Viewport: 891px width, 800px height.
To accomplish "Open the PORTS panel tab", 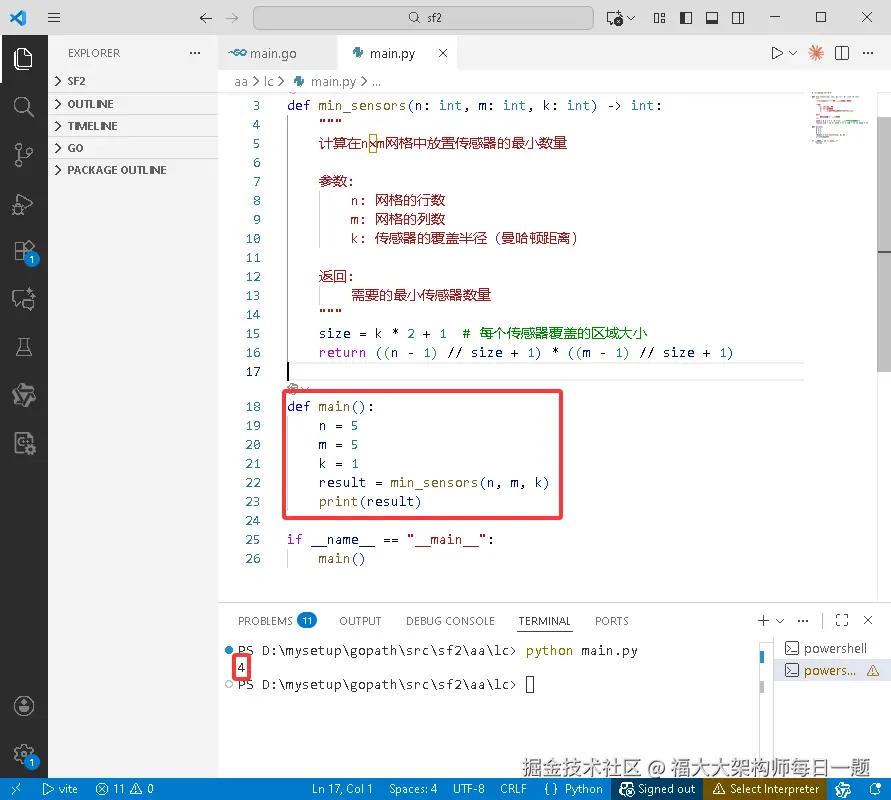I will click(611, 620).
